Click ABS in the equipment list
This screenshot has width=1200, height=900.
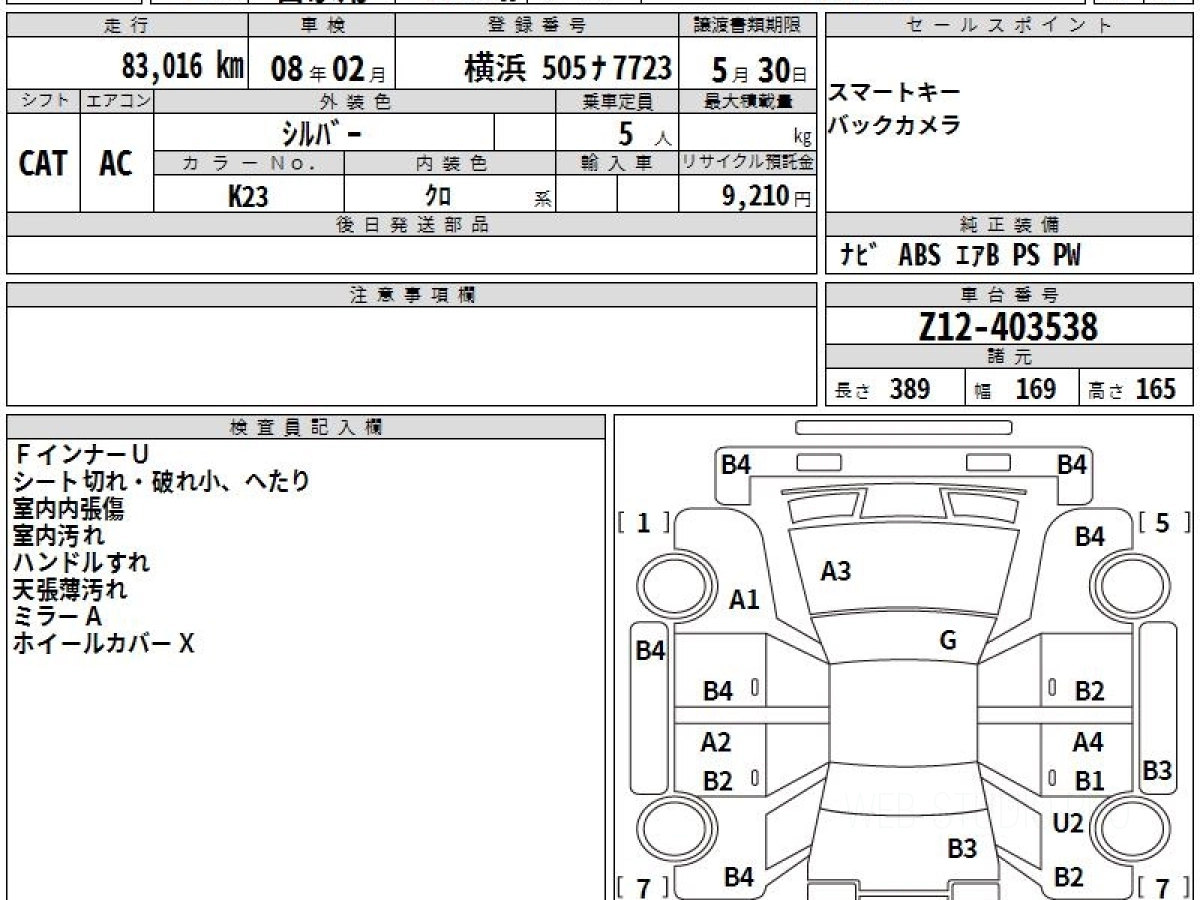[x=920, y=255]
